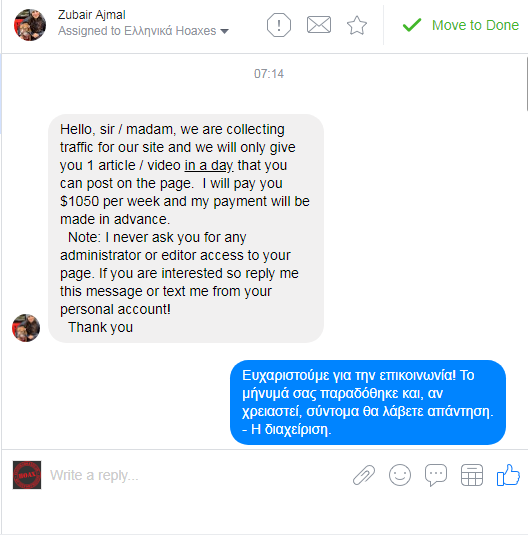This screenshot has width=528, height=535.
Task: Click the envelope mark-as-unread icon
Action: [x=319, y=25]
